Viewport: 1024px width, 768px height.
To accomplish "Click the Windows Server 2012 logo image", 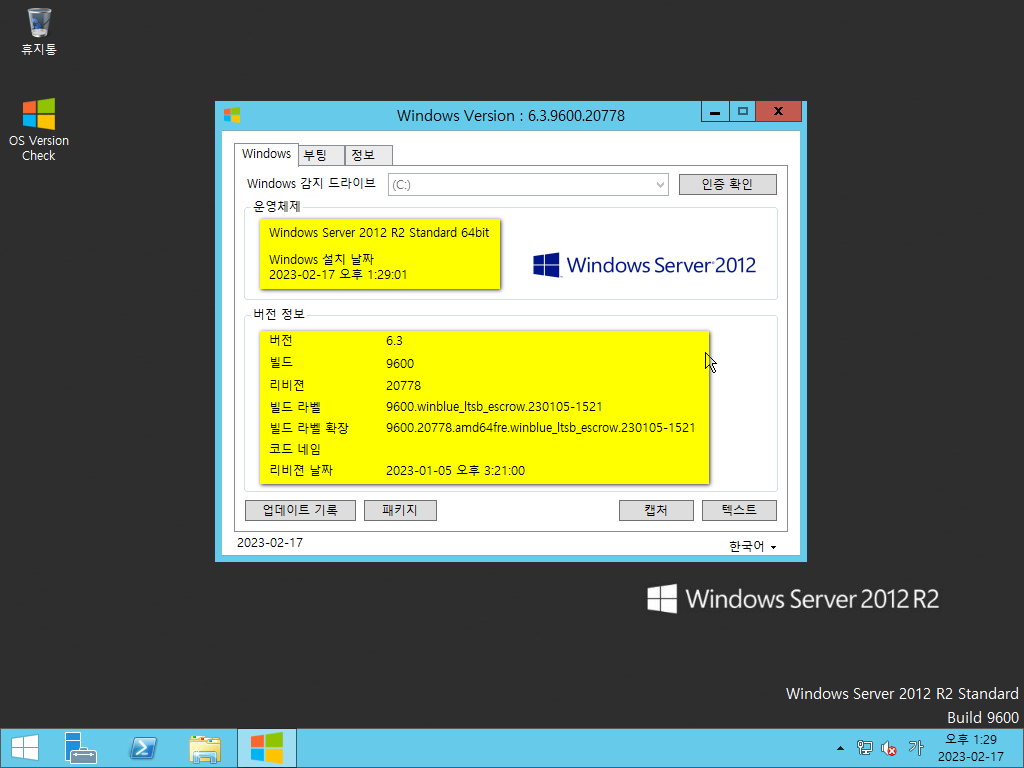I will pyautogui.click(x=645, y=265).
